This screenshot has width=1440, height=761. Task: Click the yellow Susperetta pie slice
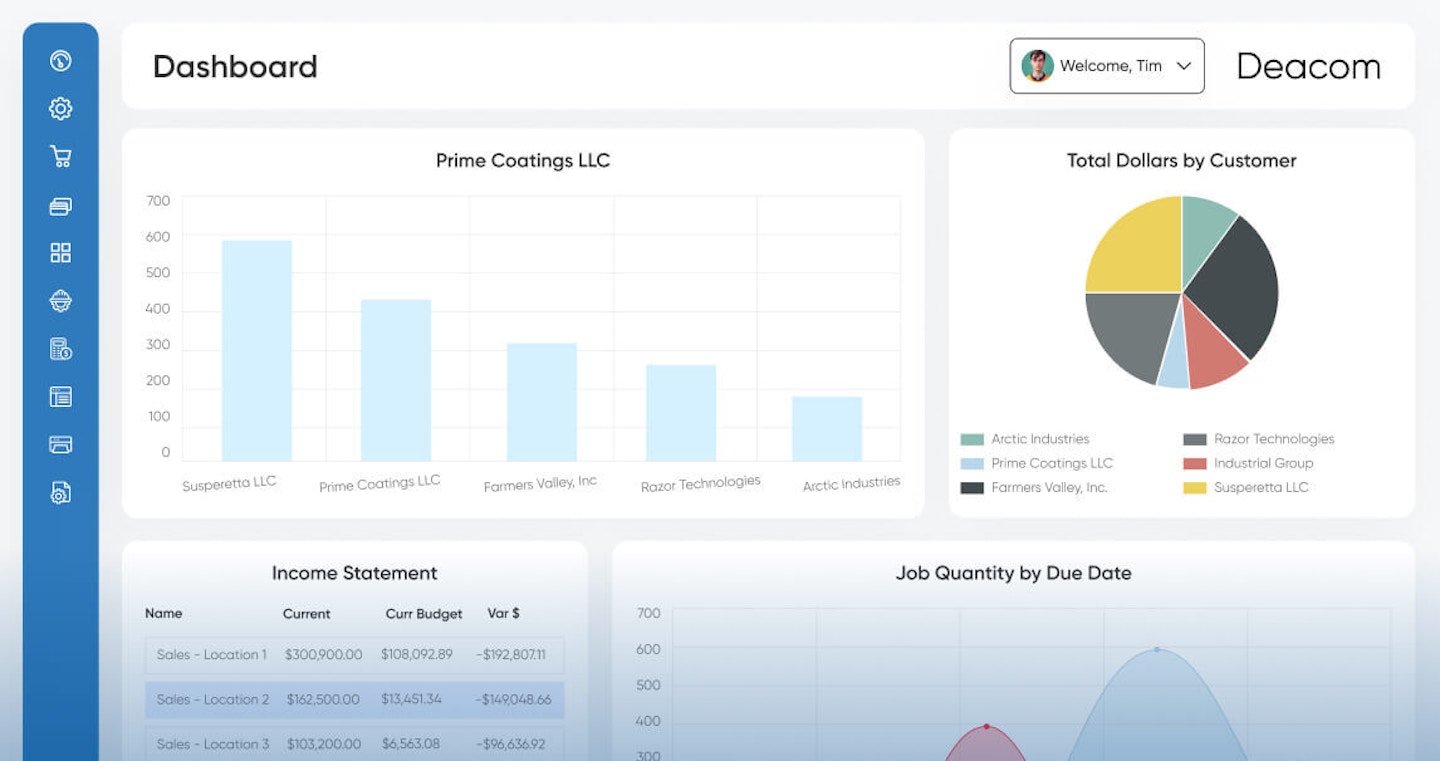pos(1140,250)
